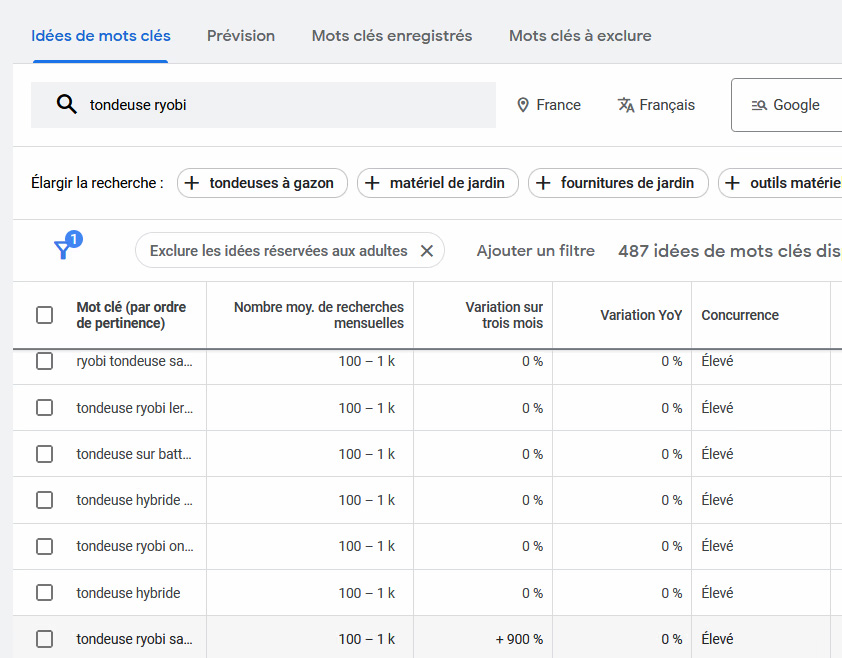Check the checkbox for "tondeuse sur batt..."
This screenshot has width=842, height=658.
(44, 453)
